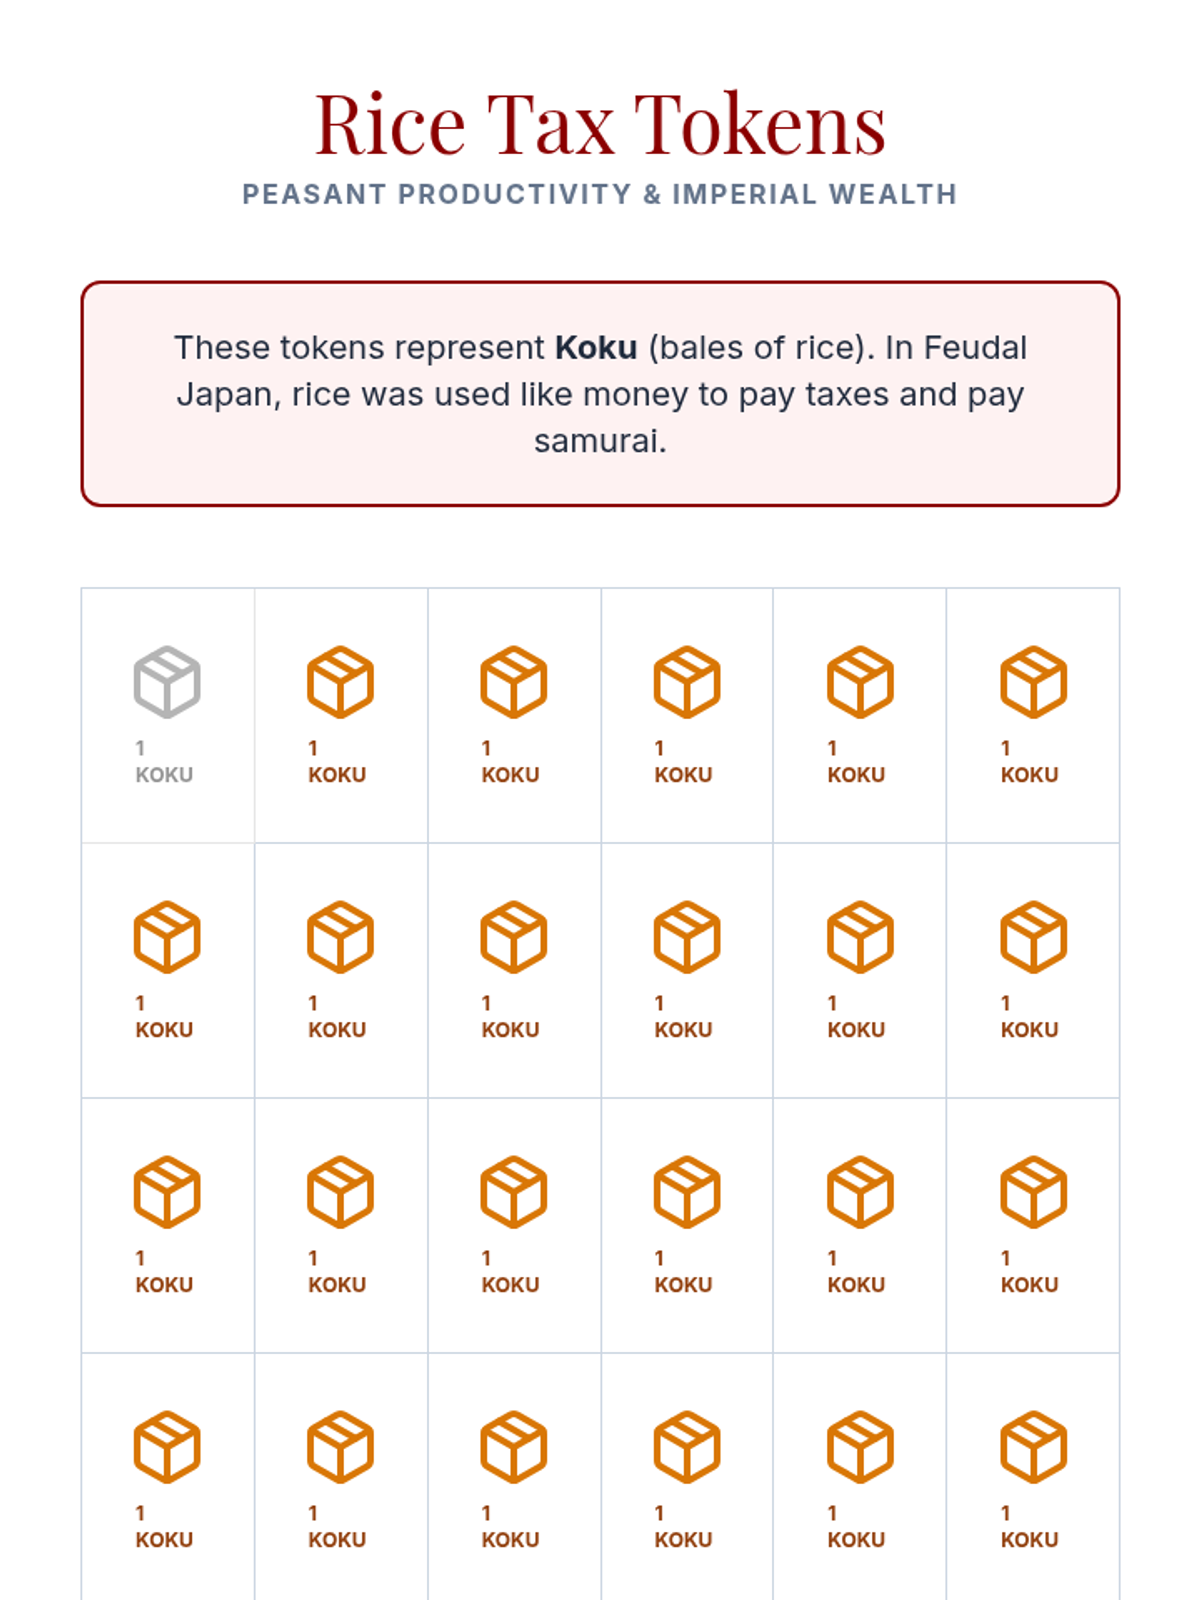
Task: Click the fifth token in first row
Action: [859, 714]
